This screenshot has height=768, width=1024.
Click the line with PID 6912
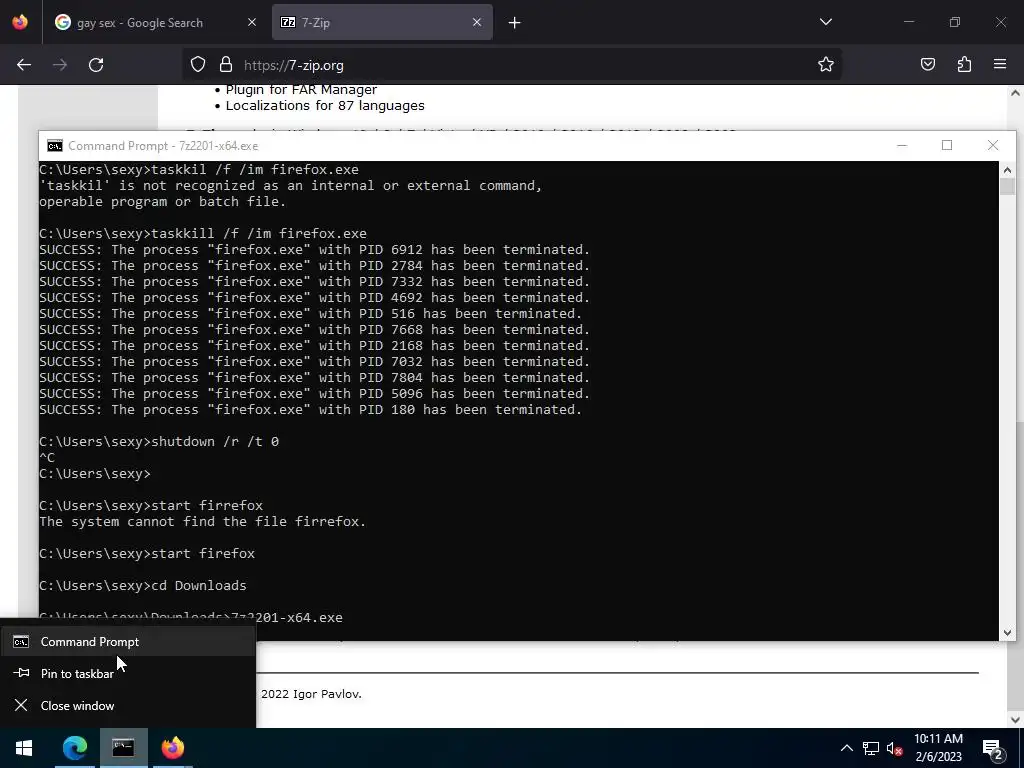[314, 249]
